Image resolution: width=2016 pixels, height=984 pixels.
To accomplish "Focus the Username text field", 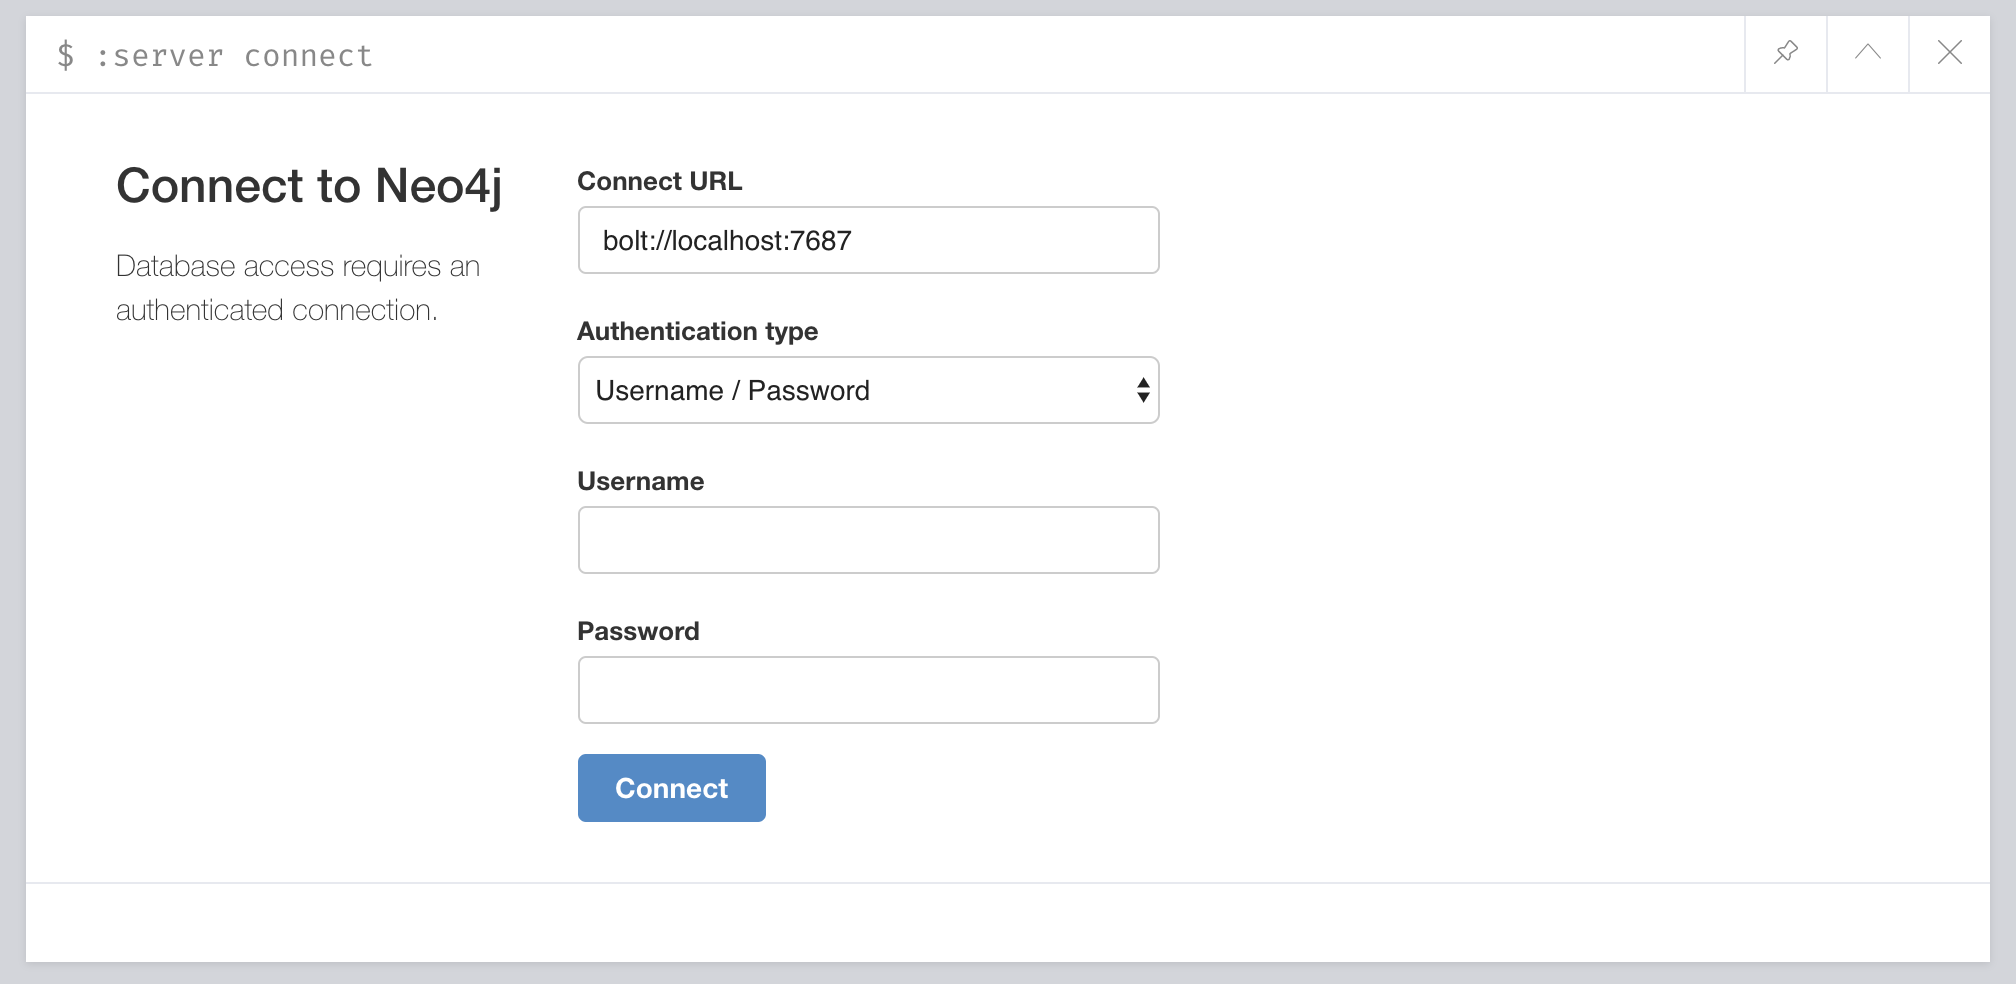I will click(868, 540).
